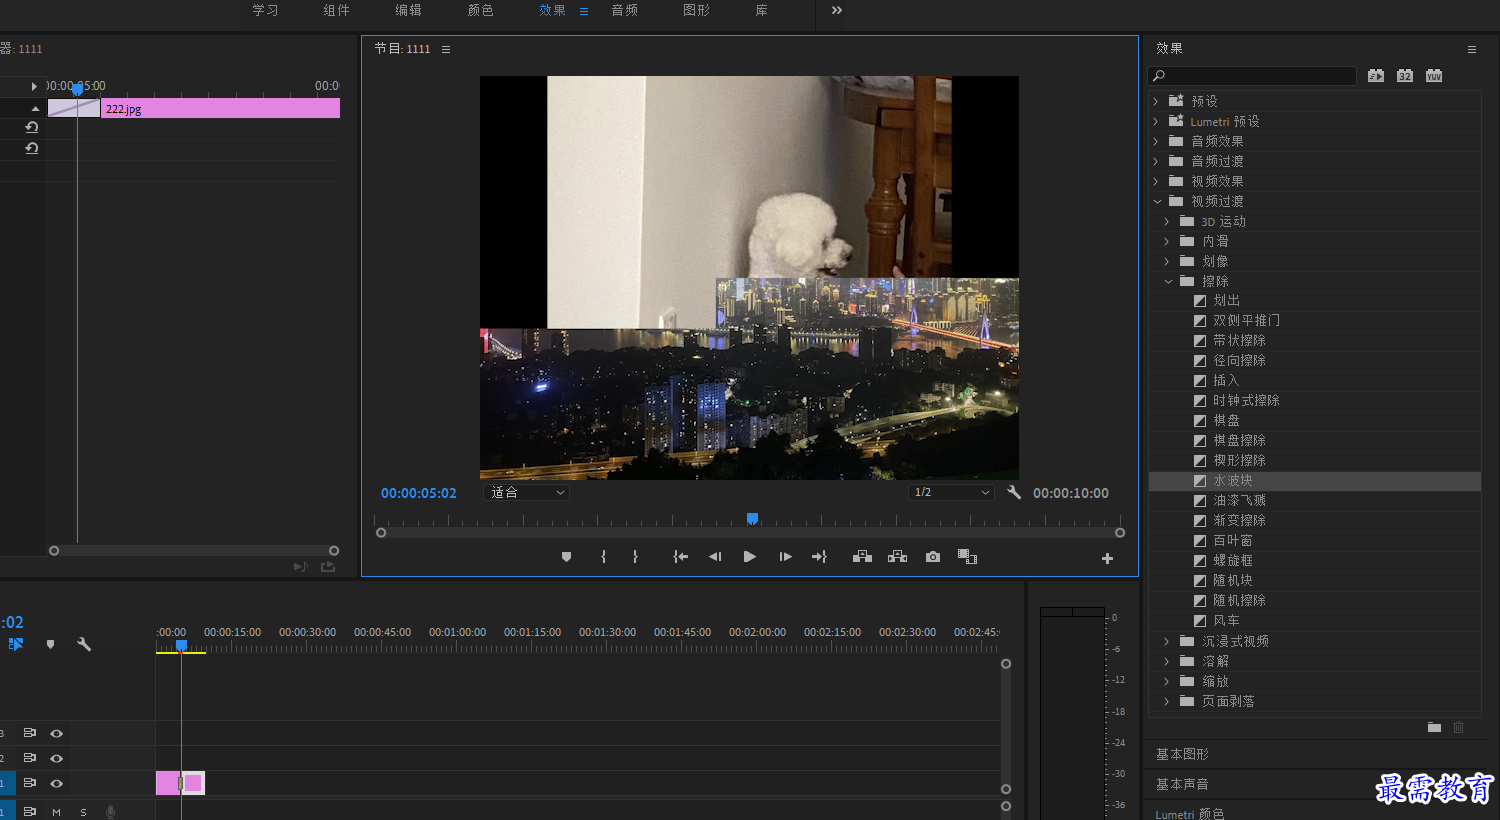Viewport: 1500px width, 820px height.
Task: Filter by accelerated effects icon
Action: pos(1376,76)
